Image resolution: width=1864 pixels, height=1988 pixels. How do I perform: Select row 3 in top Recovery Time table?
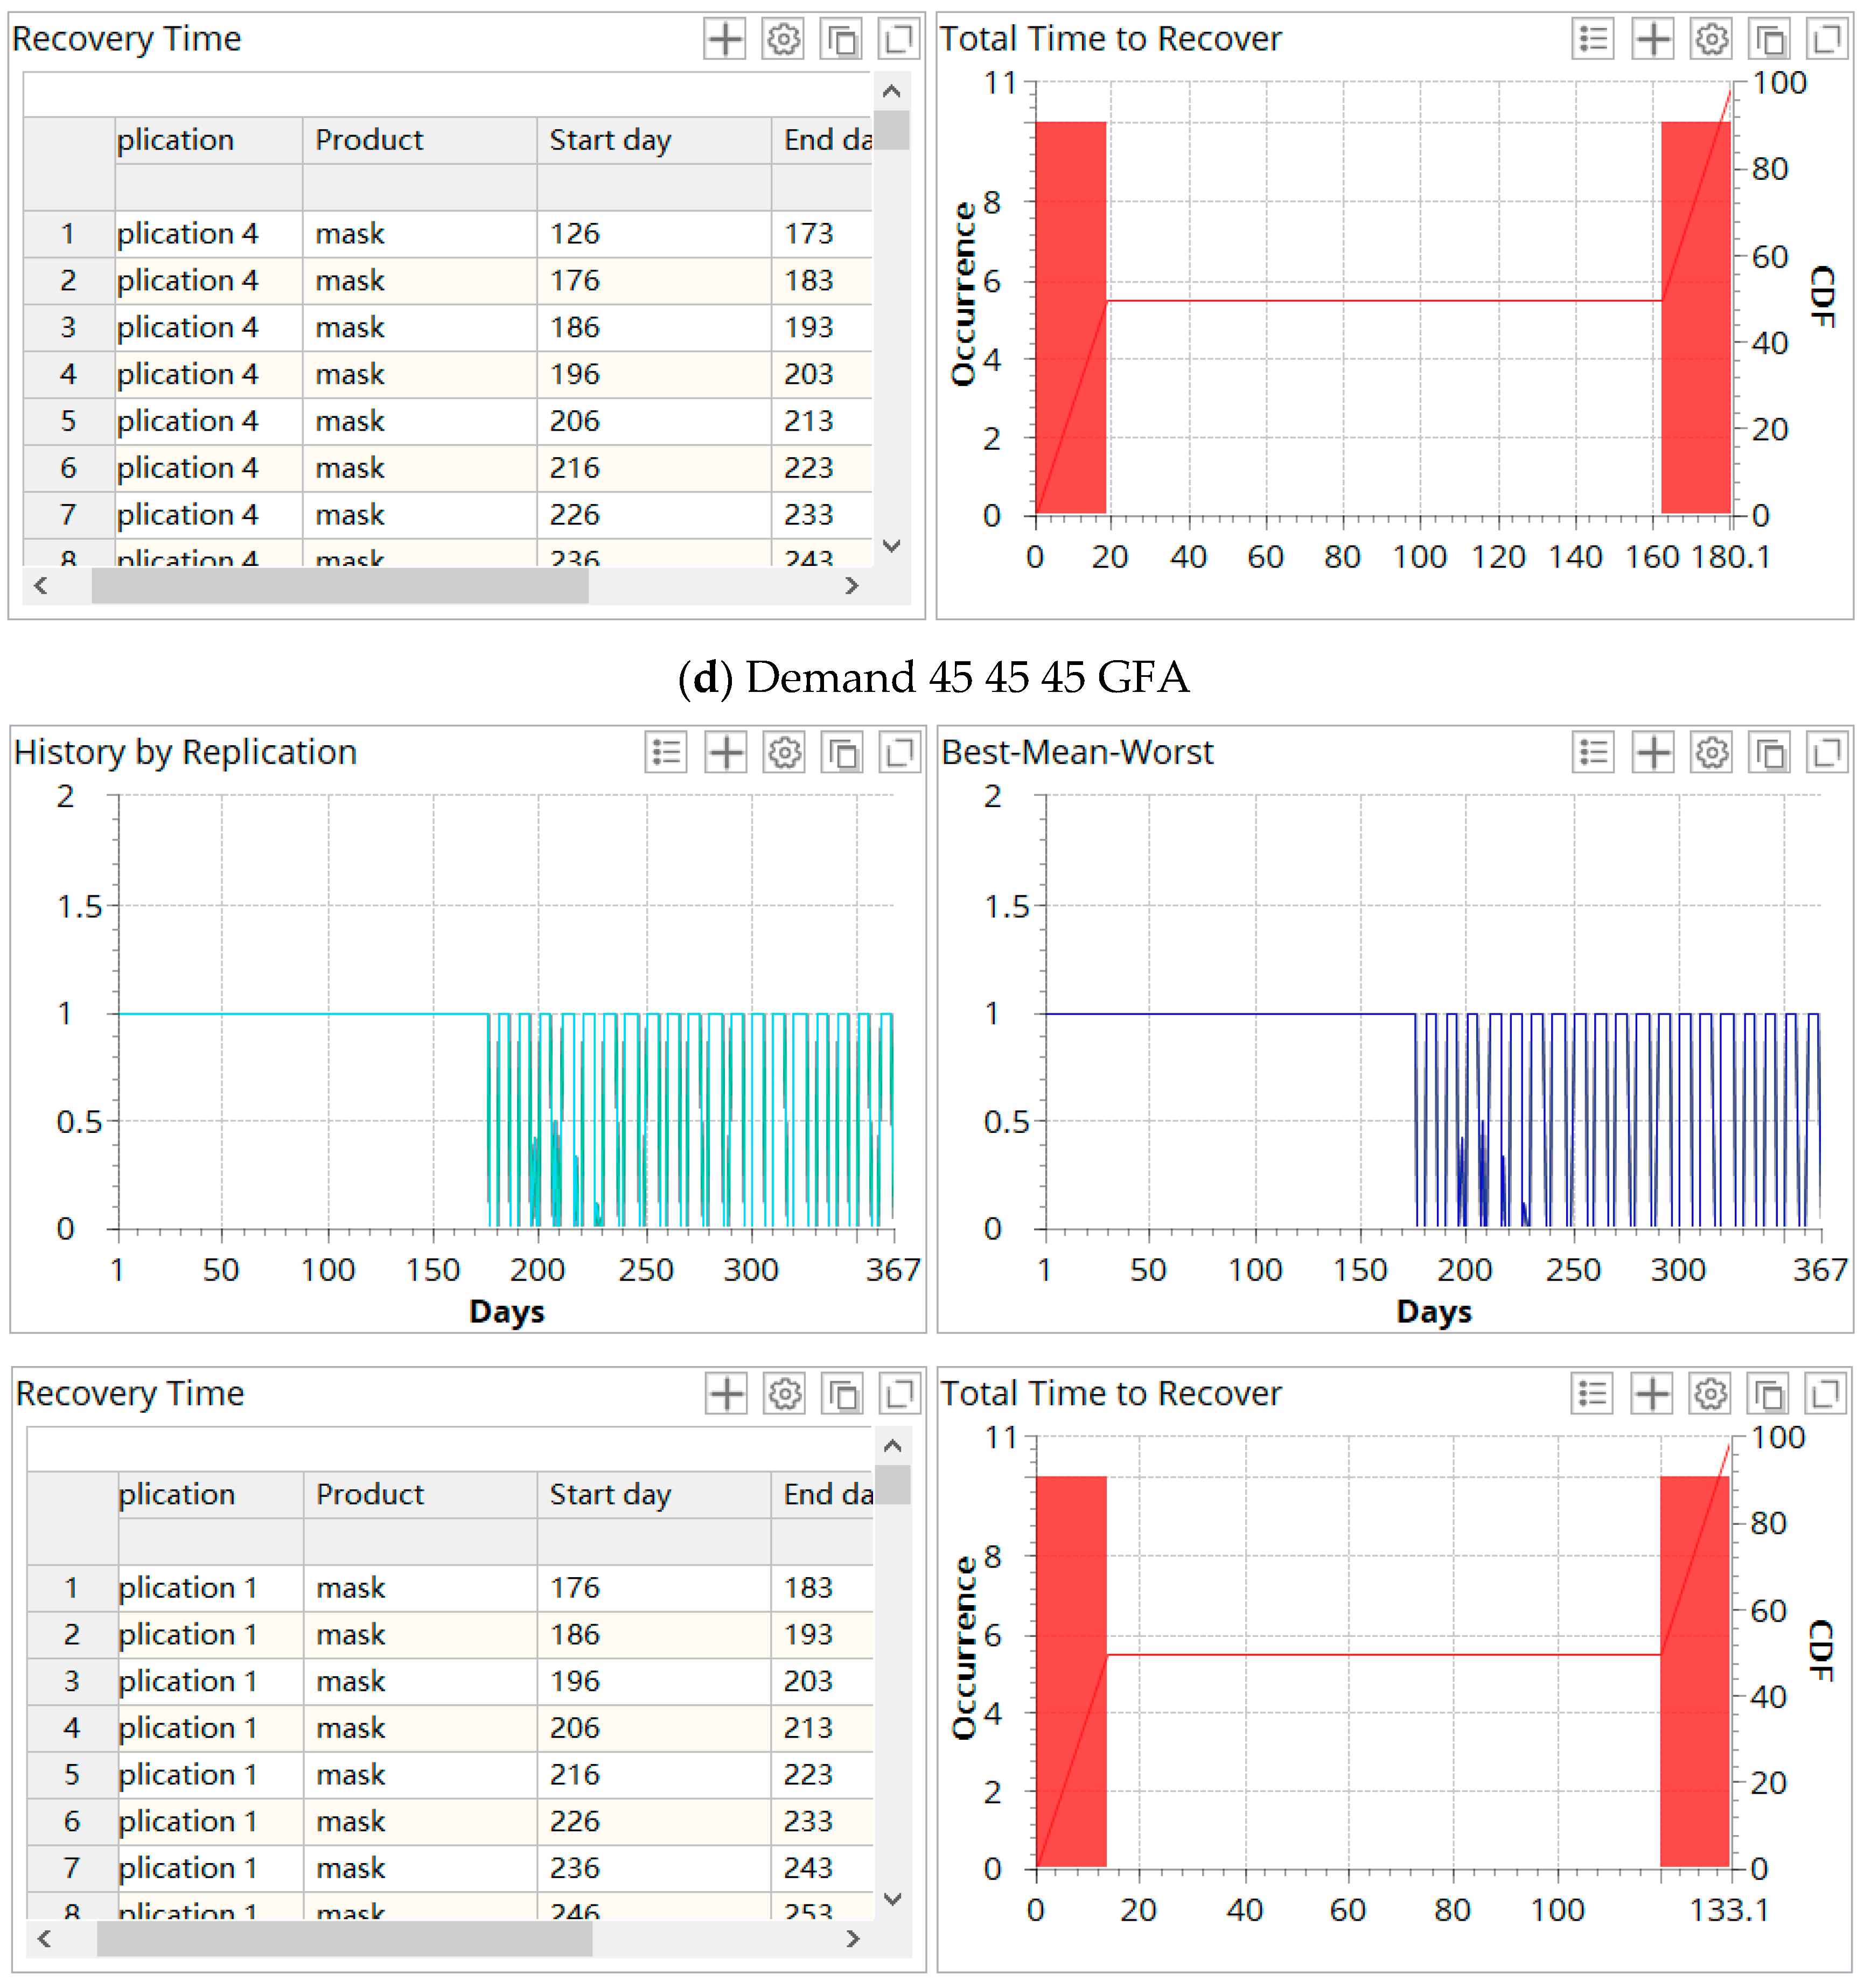click(68, 327)
